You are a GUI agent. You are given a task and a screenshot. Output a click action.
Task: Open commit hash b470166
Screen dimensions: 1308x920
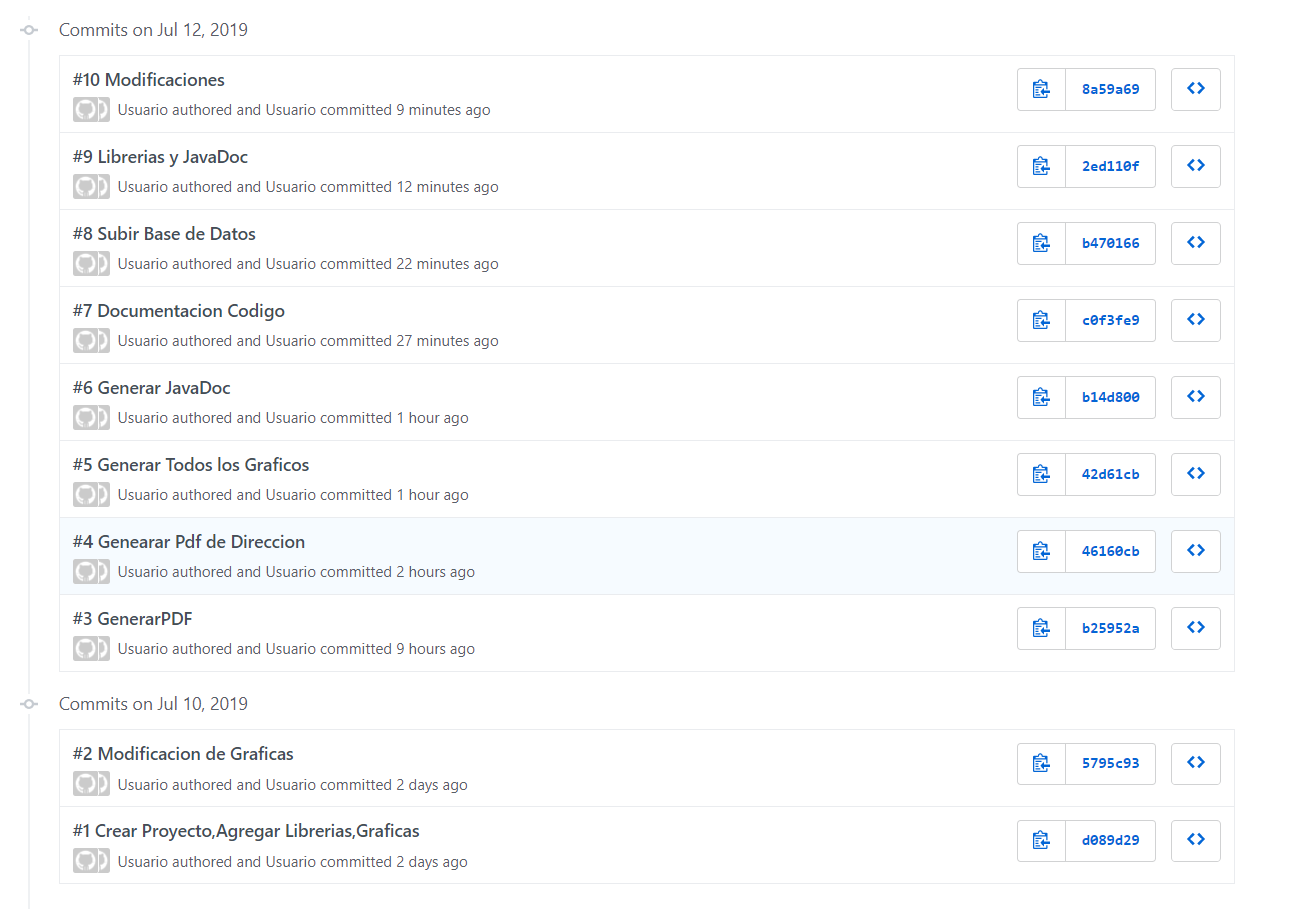coord(1110,243)
